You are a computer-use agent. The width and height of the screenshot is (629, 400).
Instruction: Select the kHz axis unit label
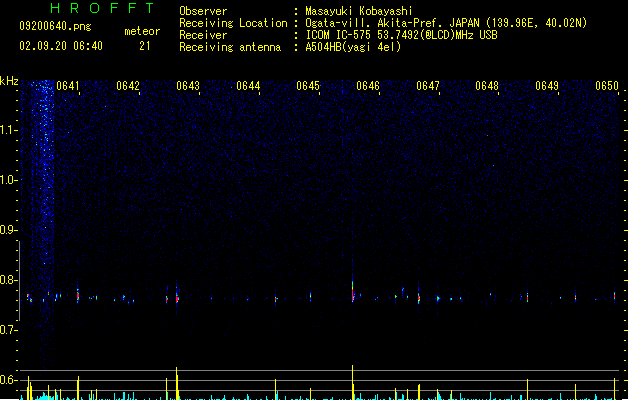click(9, 81)
